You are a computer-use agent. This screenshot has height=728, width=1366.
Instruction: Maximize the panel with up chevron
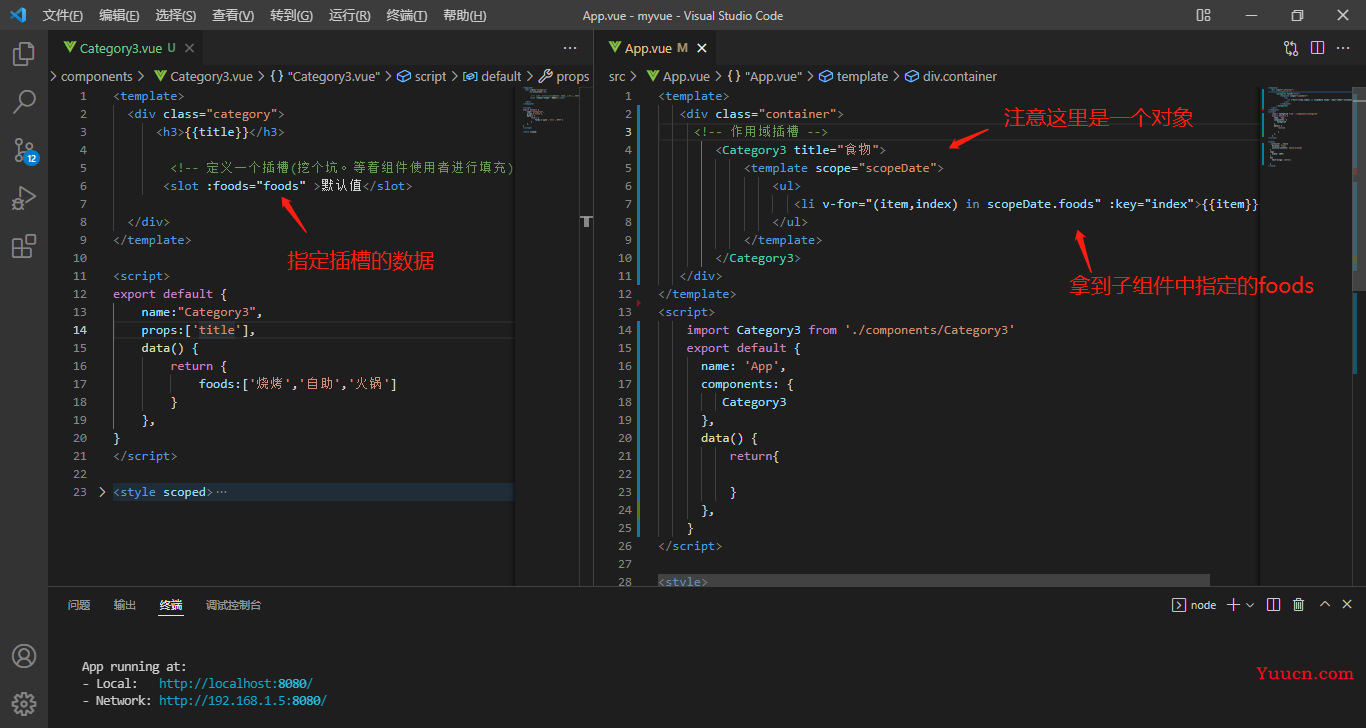click(x=1325, y=605)
